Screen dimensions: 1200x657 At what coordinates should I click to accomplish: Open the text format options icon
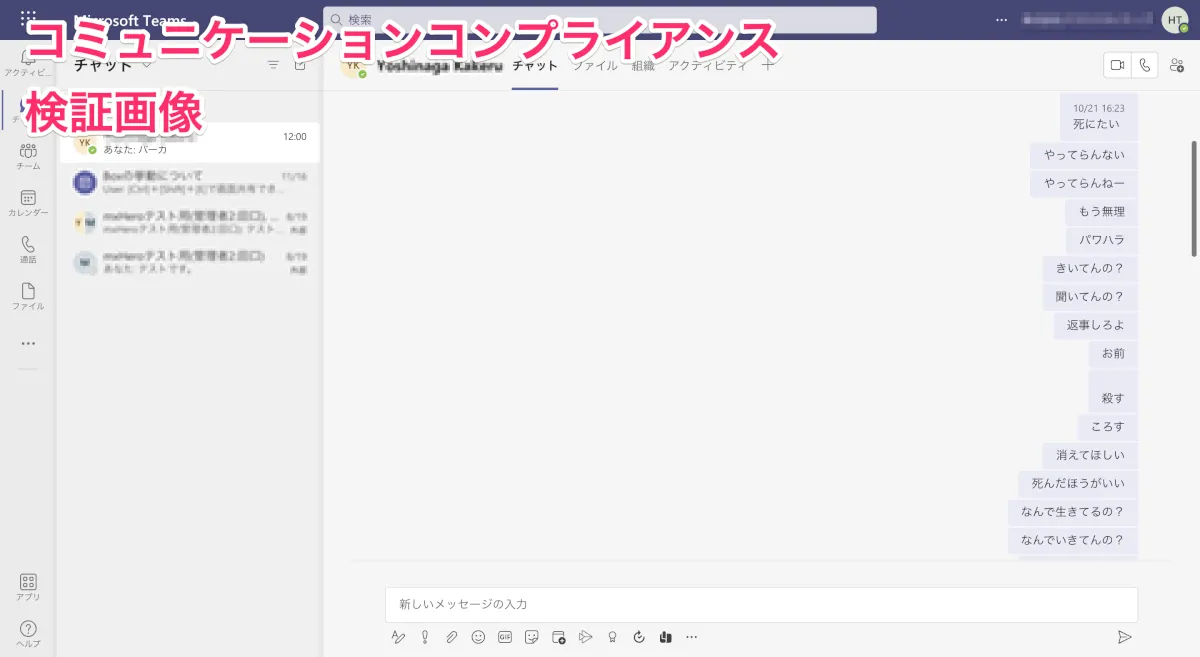click(x=398, y=637)
